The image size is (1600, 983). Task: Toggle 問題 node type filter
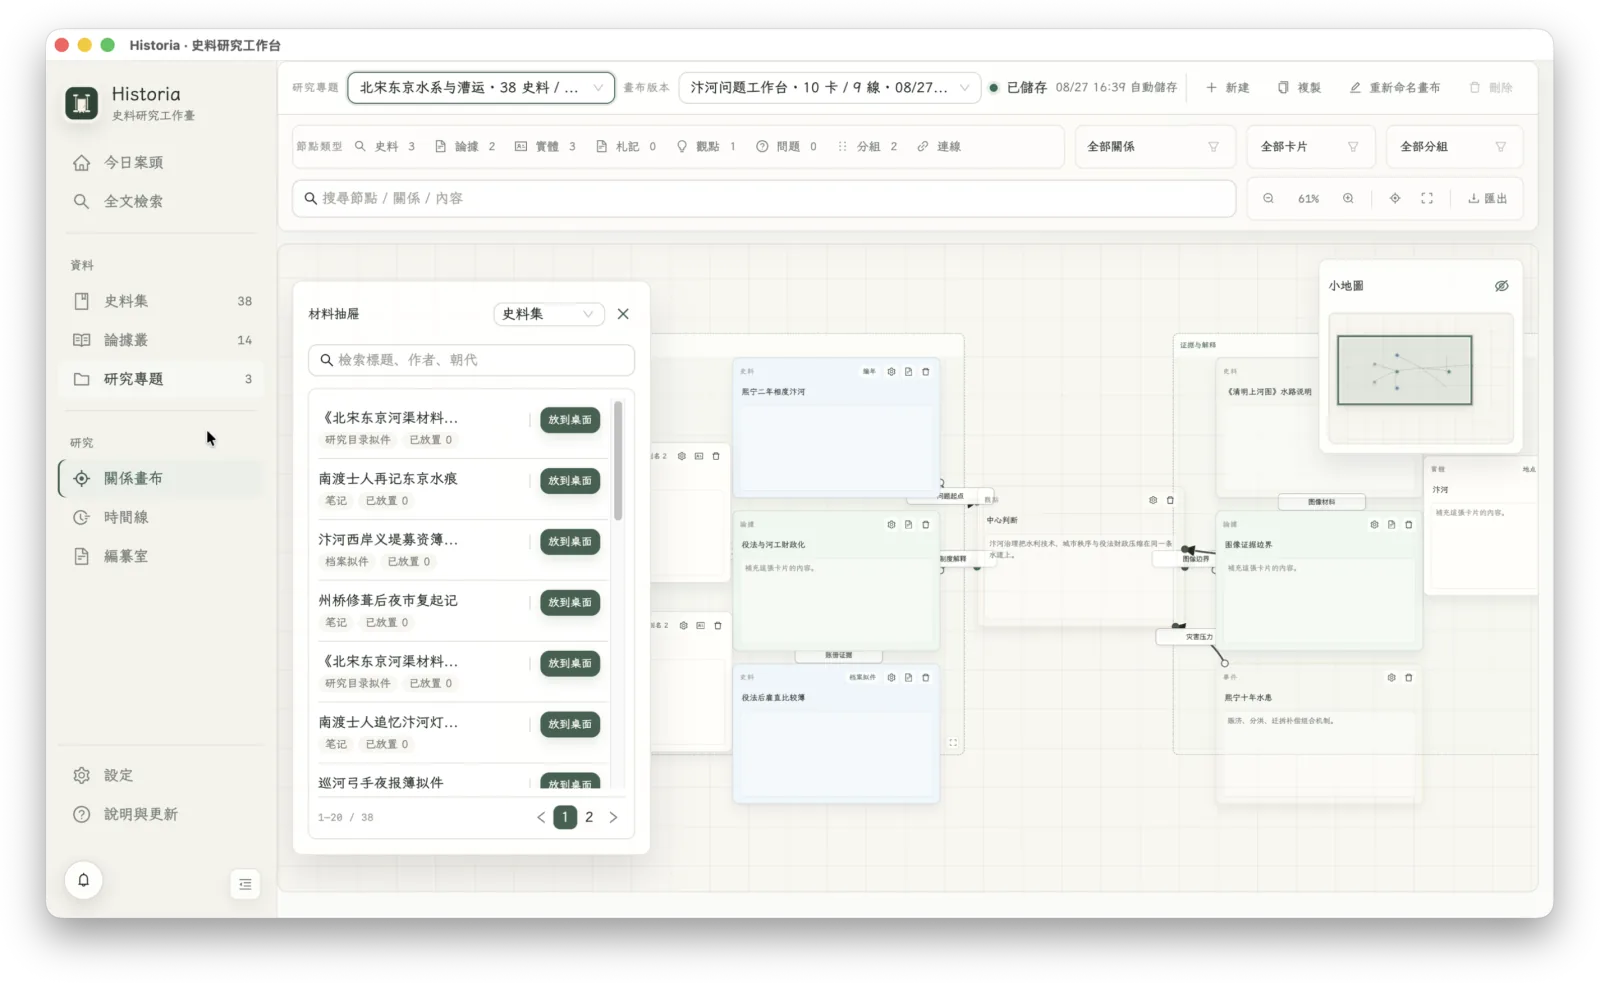pos(786,146)
